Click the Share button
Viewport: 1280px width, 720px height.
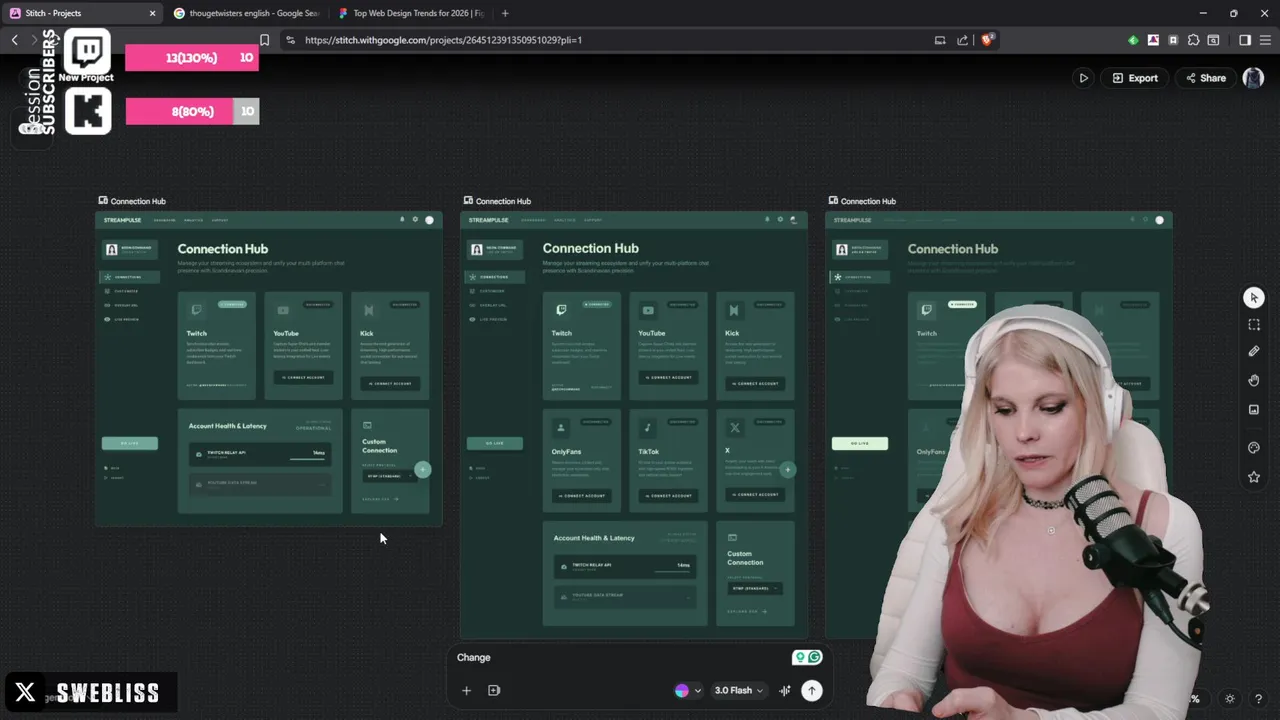[x=1206, y=78]
